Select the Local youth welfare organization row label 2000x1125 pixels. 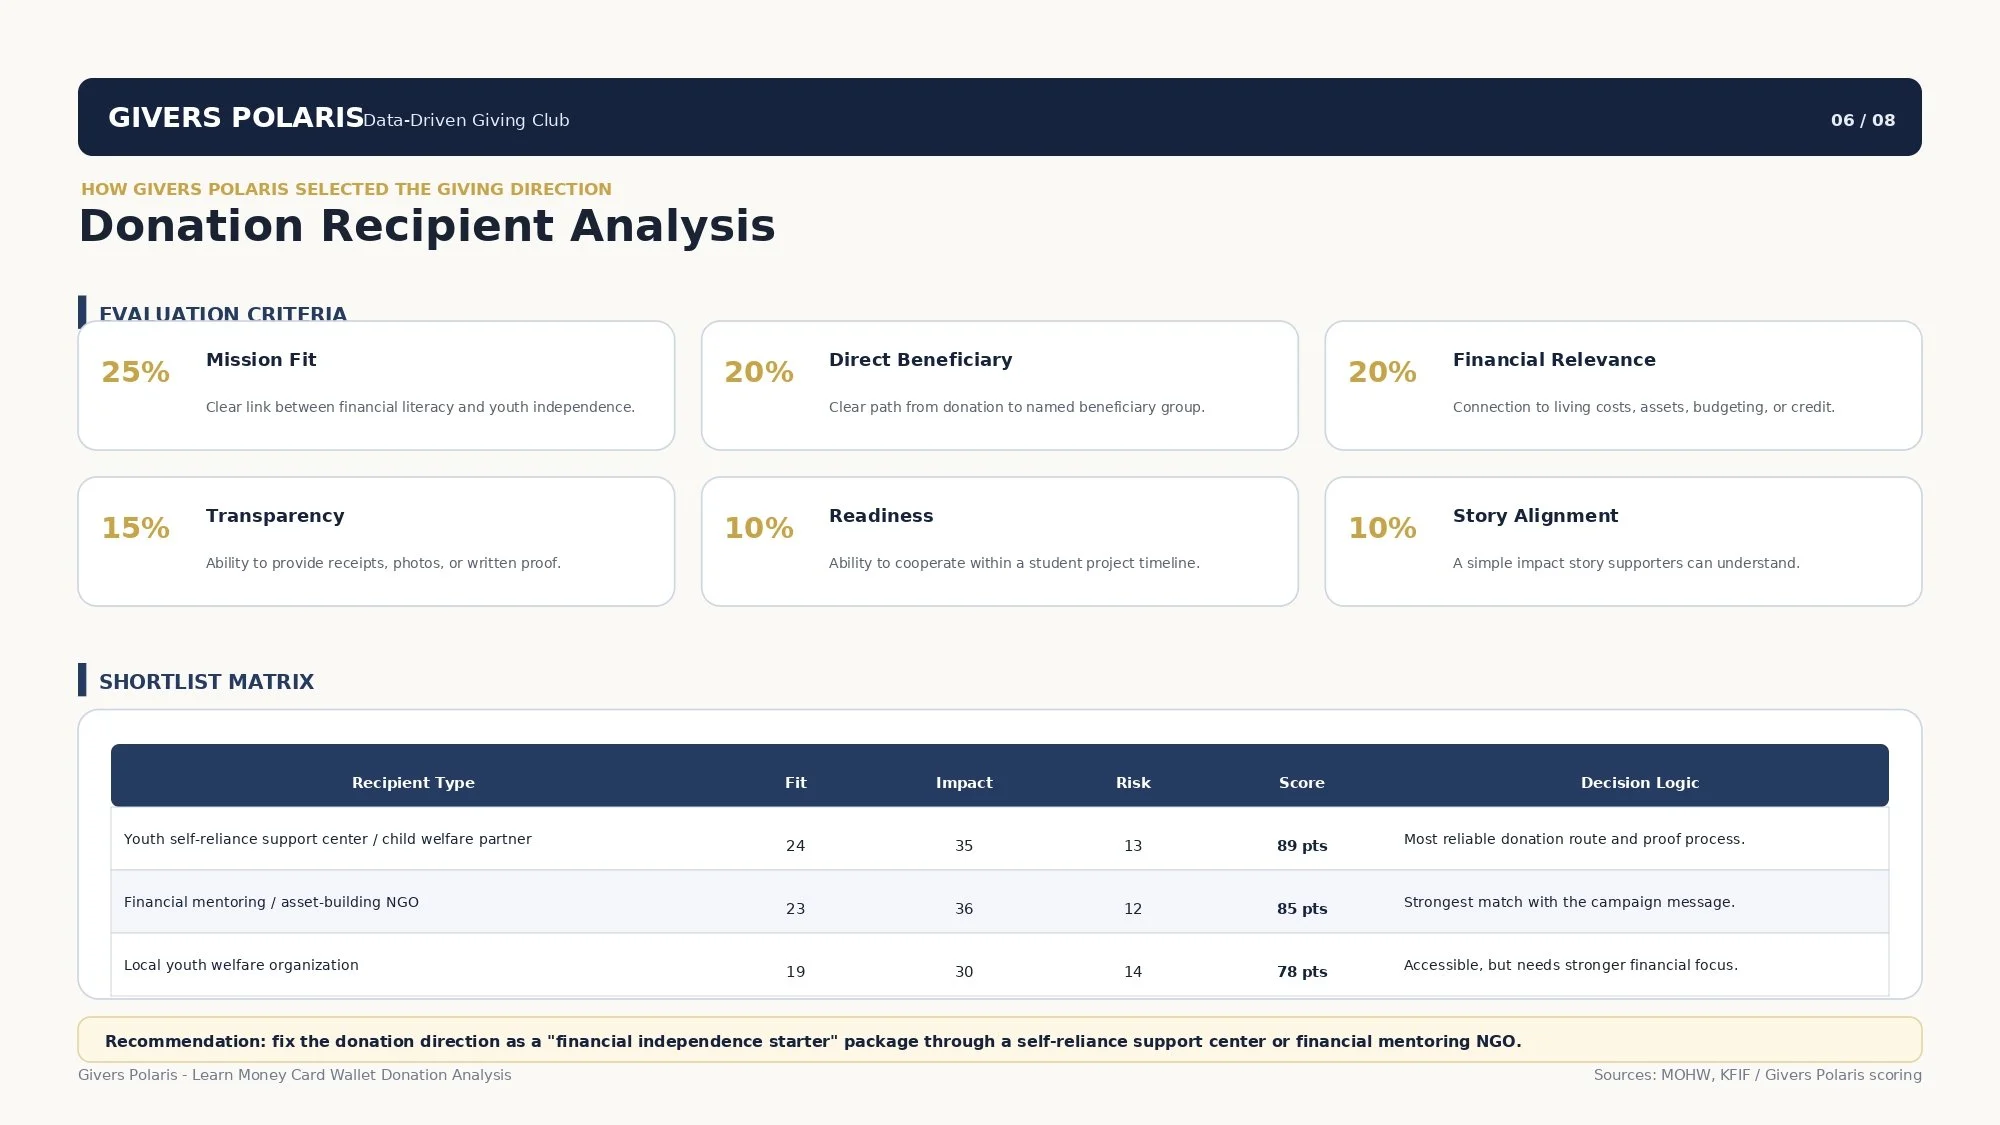tap(241, 965)
